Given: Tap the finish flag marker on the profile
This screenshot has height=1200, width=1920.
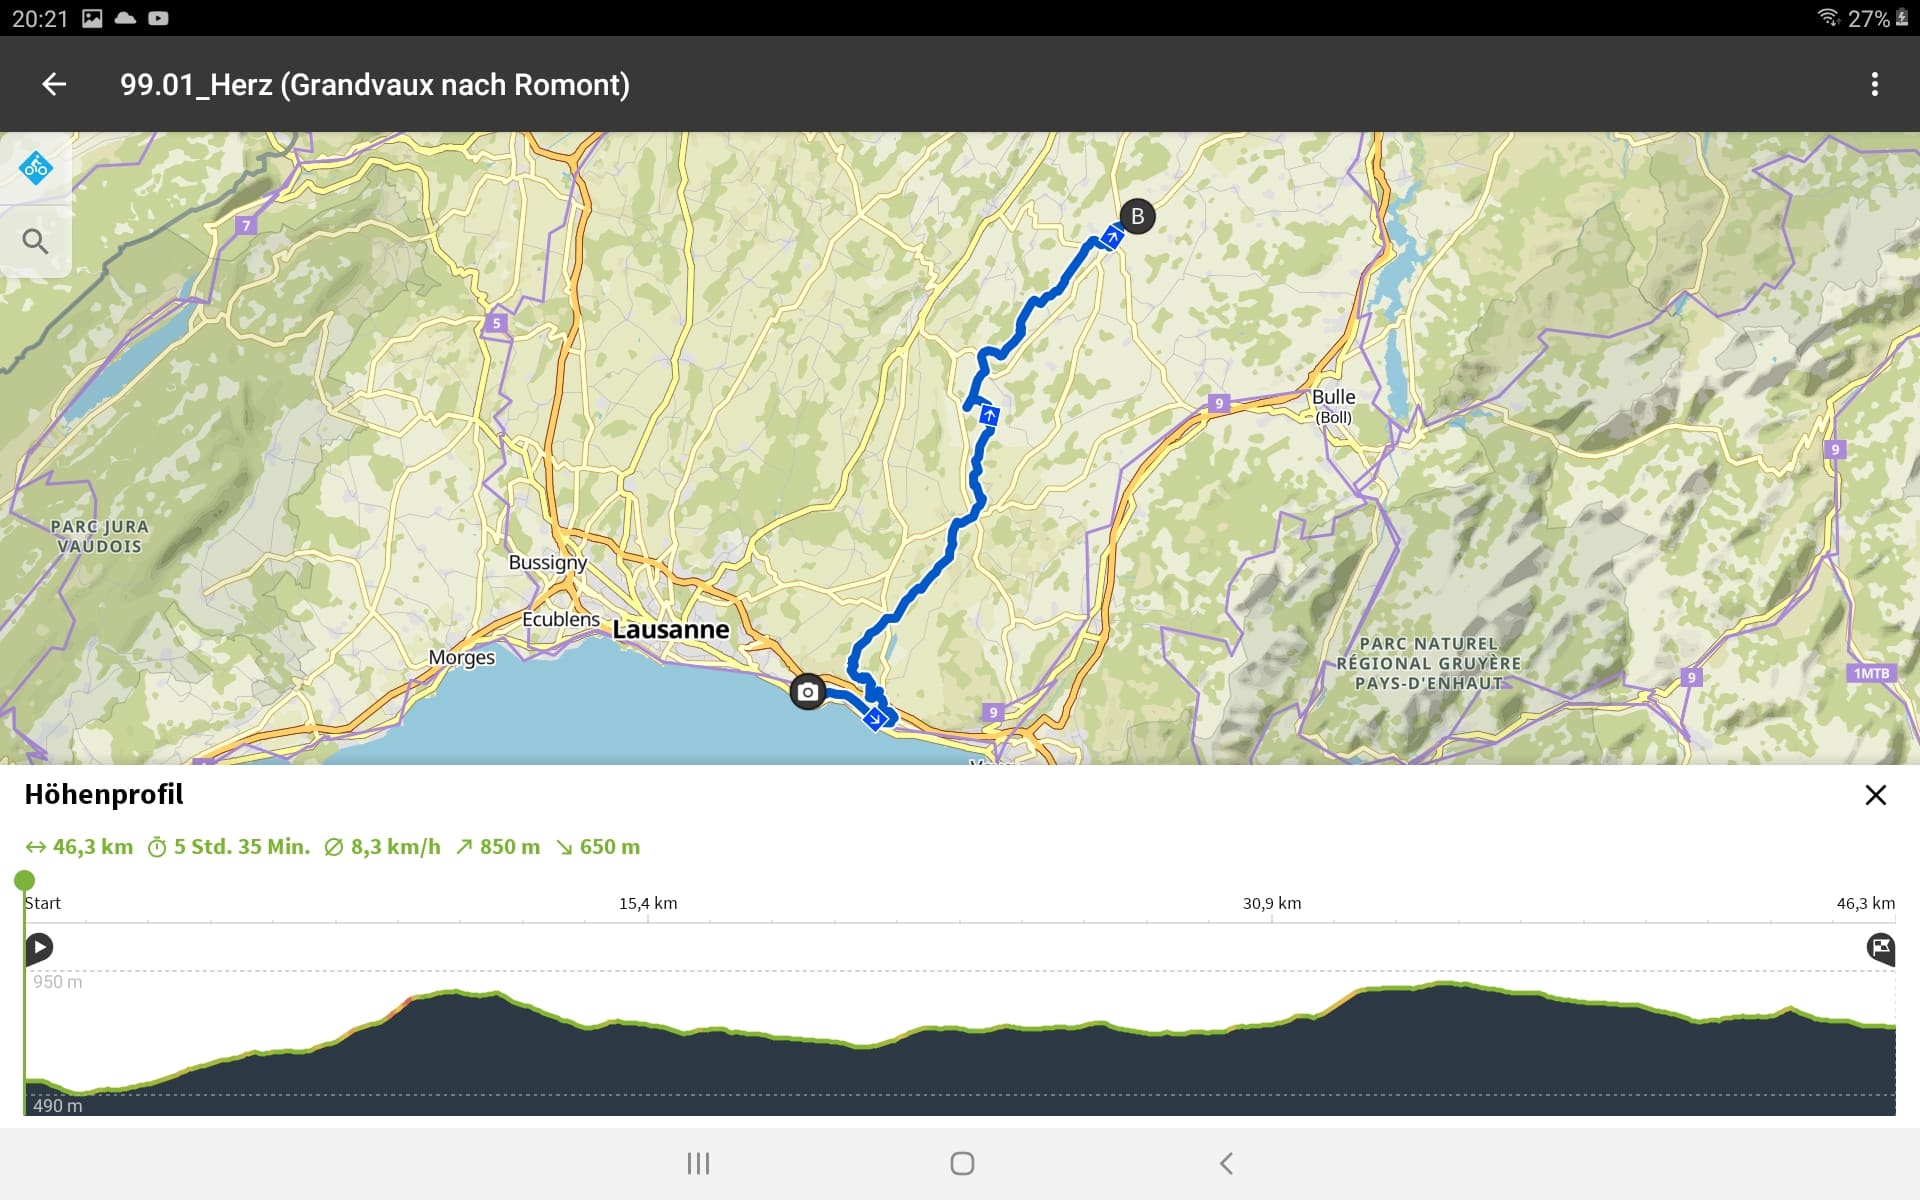Looking at the screenshot, I should coord(1880,947).
